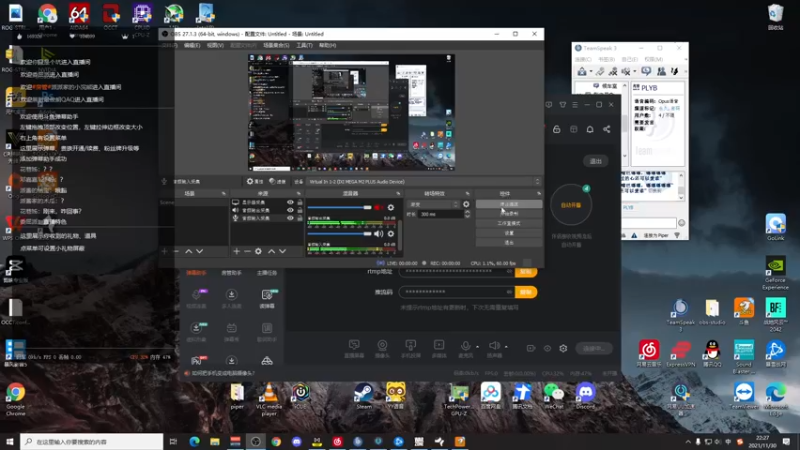
Task: Copy the rtmp address with orange button
Action: click(x=526, y=271)
